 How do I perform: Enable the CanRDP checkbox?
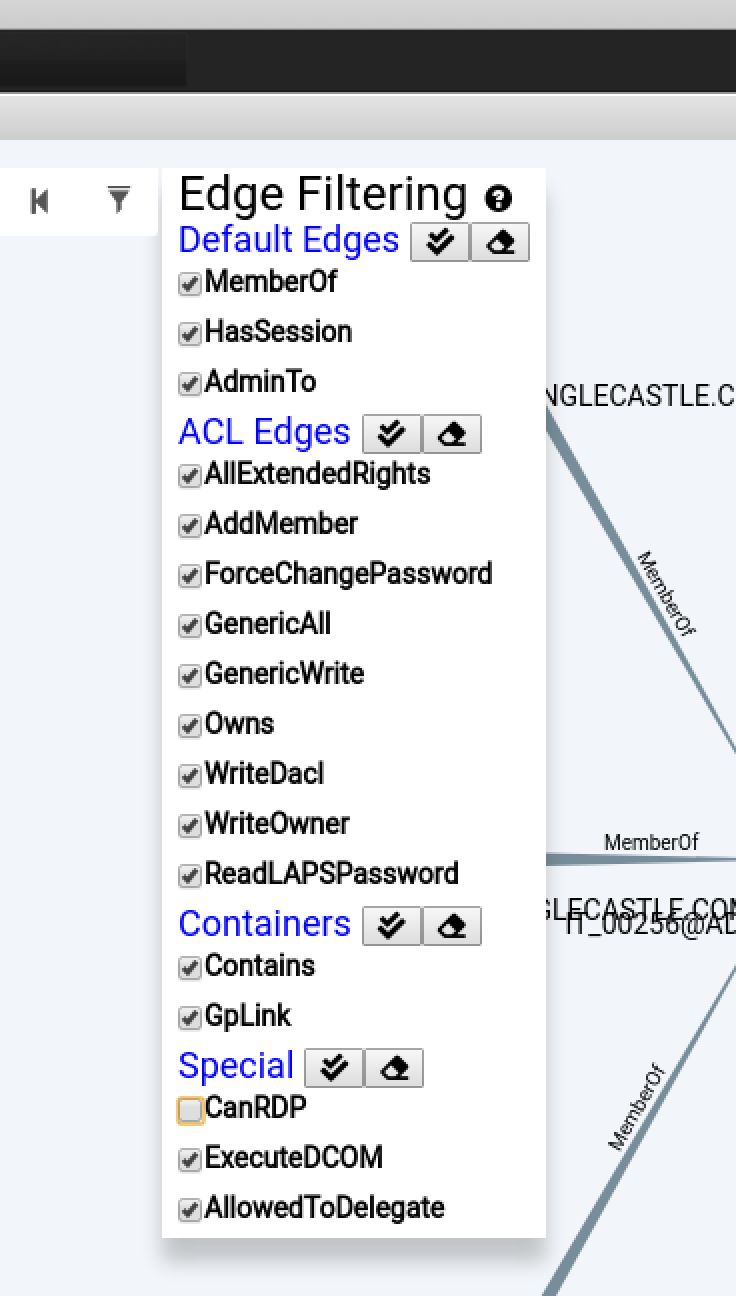(x=190, y=1110)
